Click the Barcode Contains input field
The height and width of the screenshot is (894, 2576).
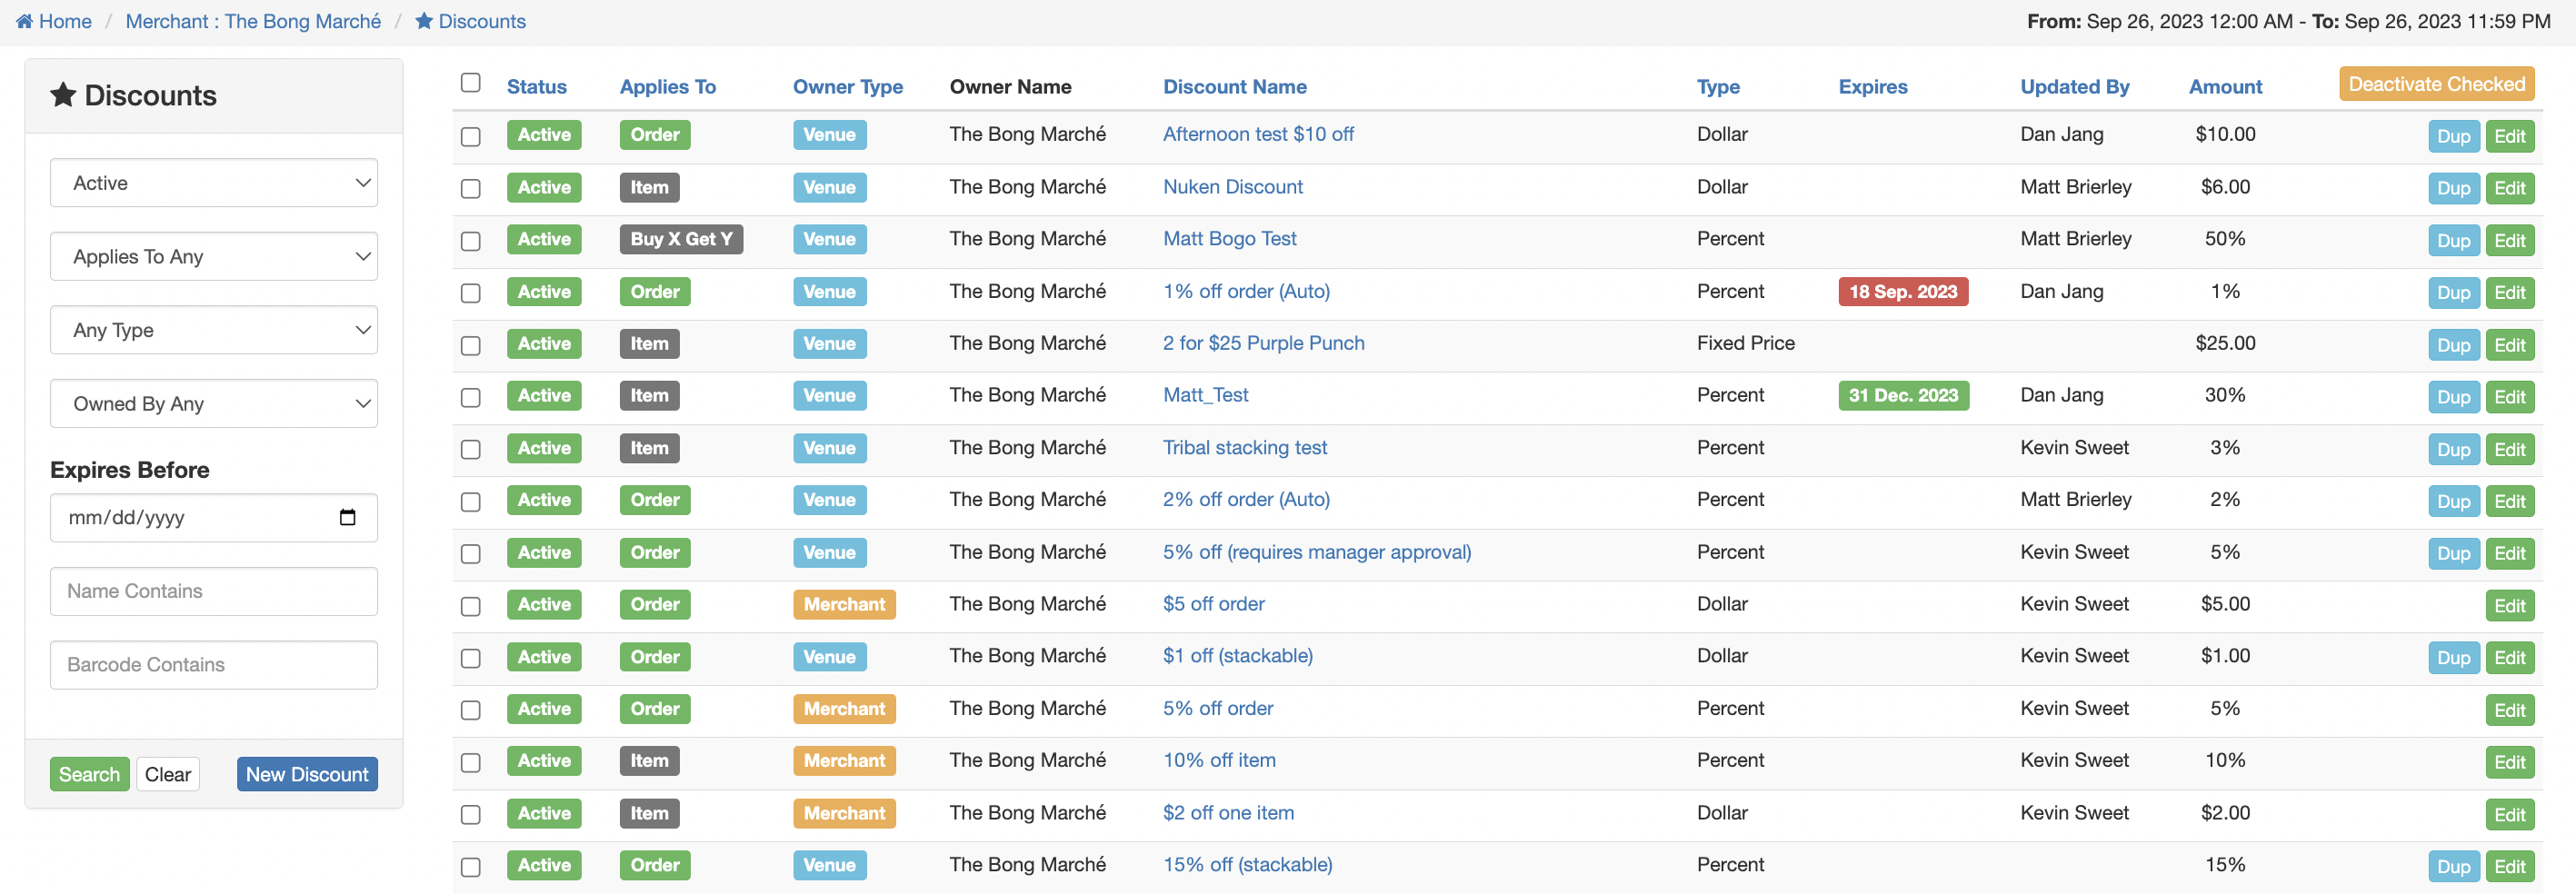pos(214,665)
